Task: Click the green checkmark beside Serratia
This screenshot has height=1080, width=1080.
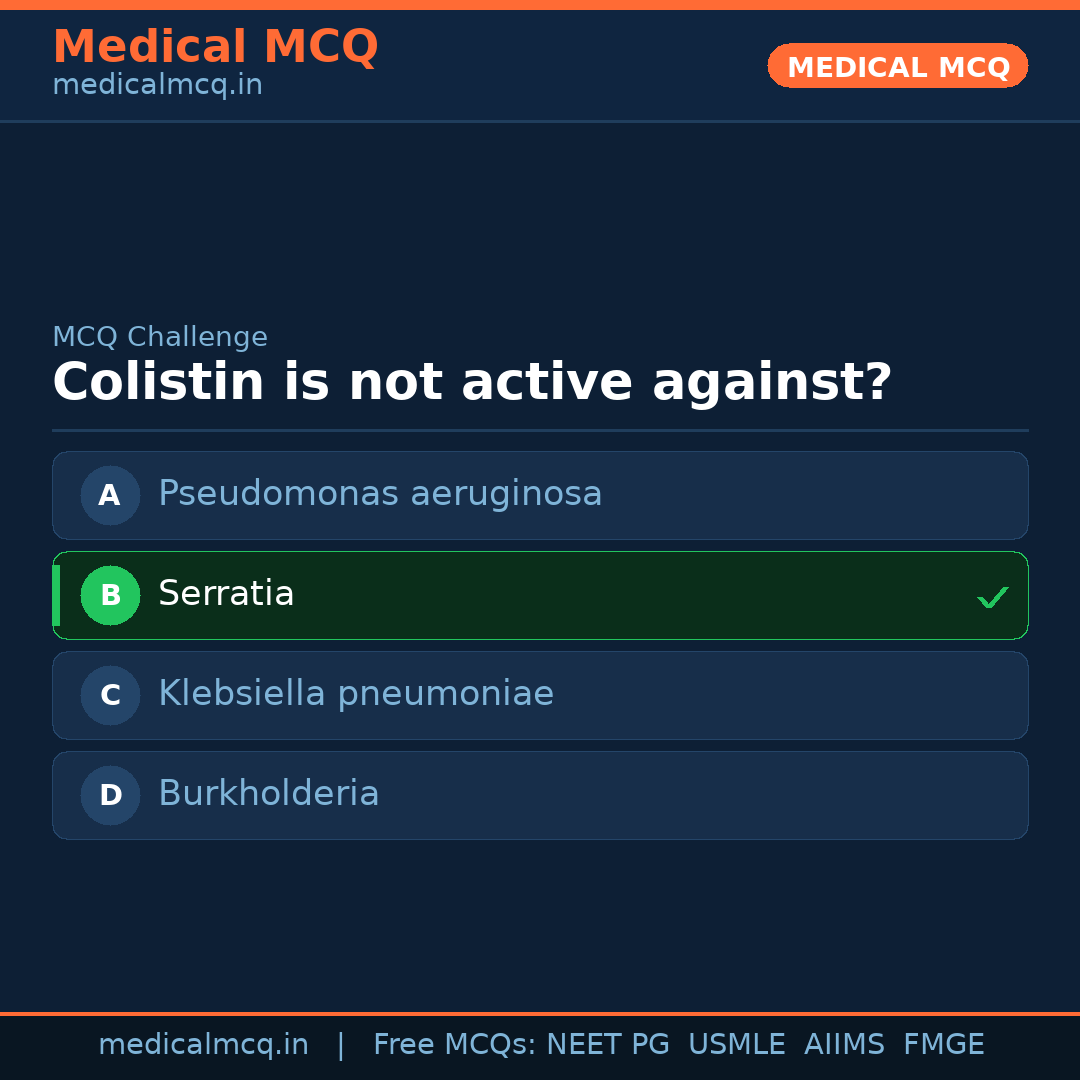Action: coord(992,598)
